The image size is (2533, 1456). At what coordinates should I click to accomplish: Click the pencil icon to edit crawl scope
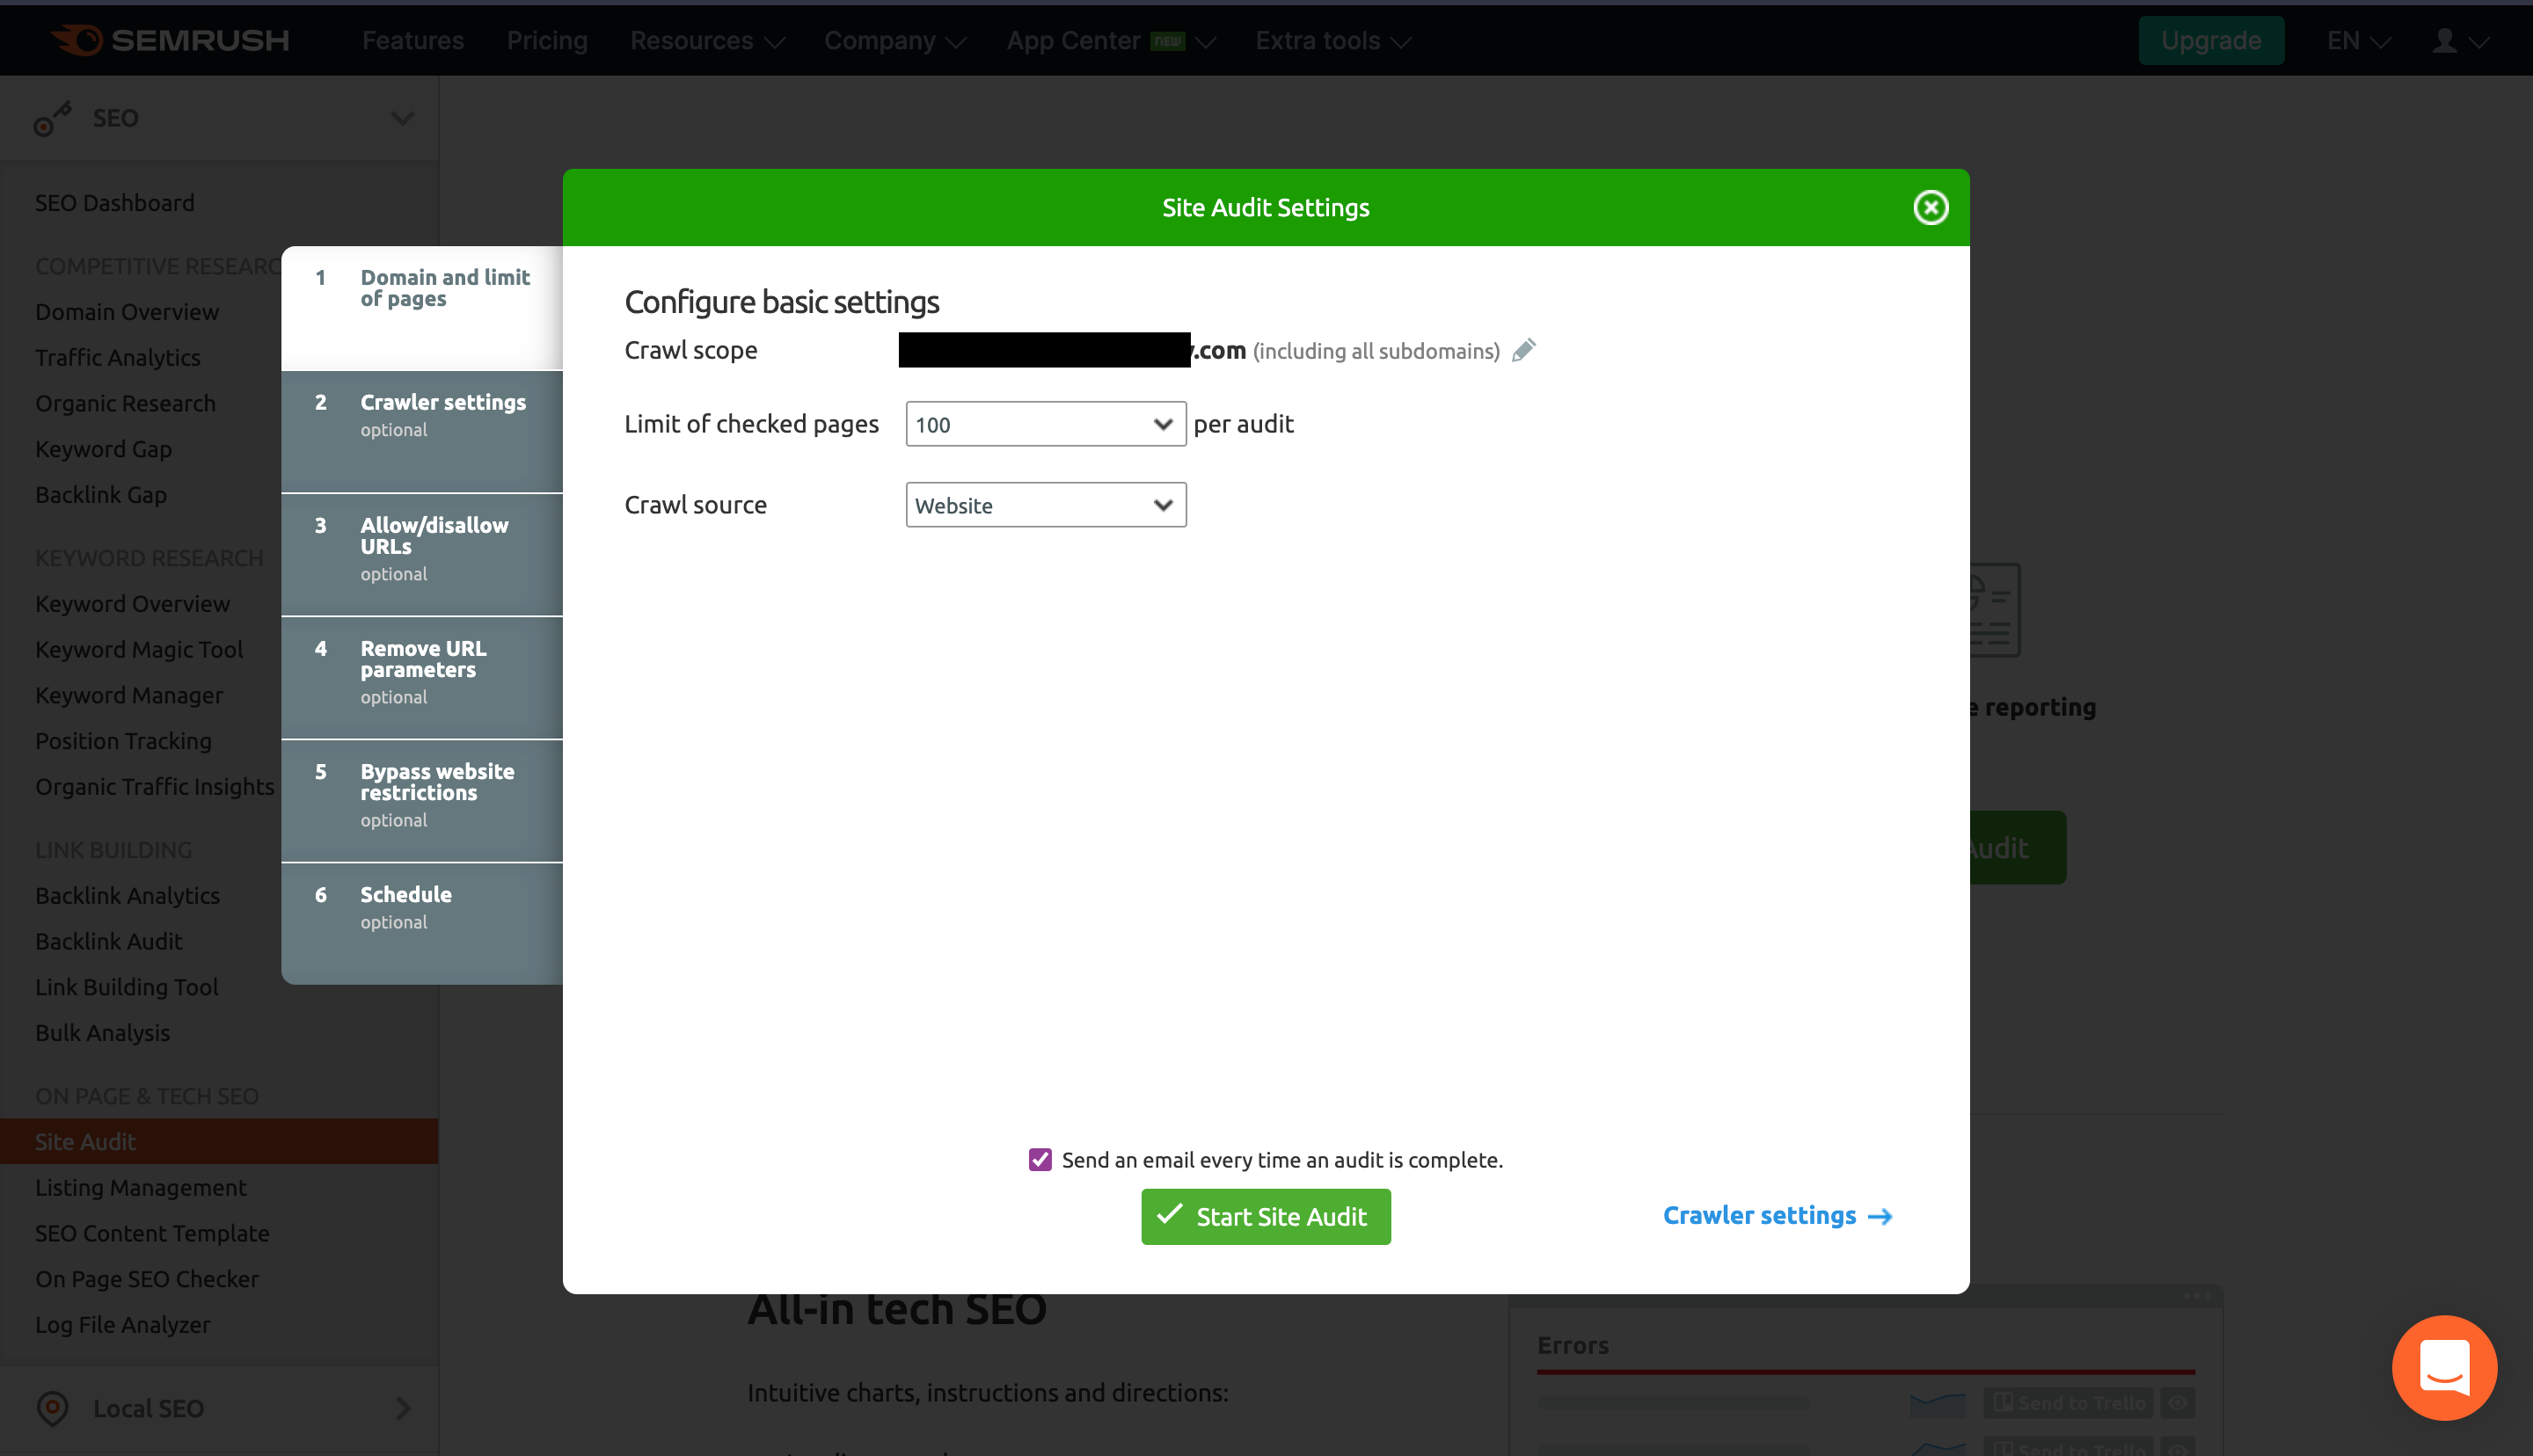point(1523,350)
